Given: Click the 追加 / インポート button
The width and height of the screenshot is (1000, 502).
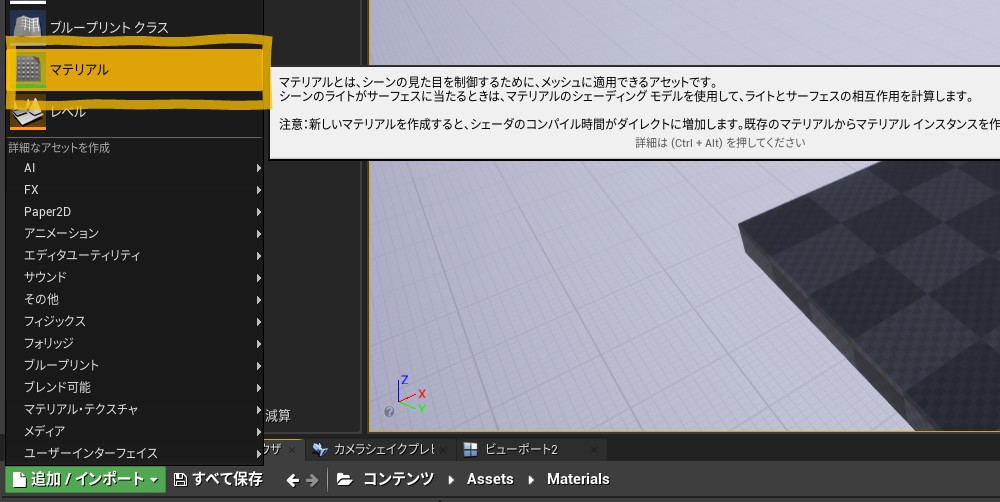Looking at the screenshot, I should (x=85, y=479).
